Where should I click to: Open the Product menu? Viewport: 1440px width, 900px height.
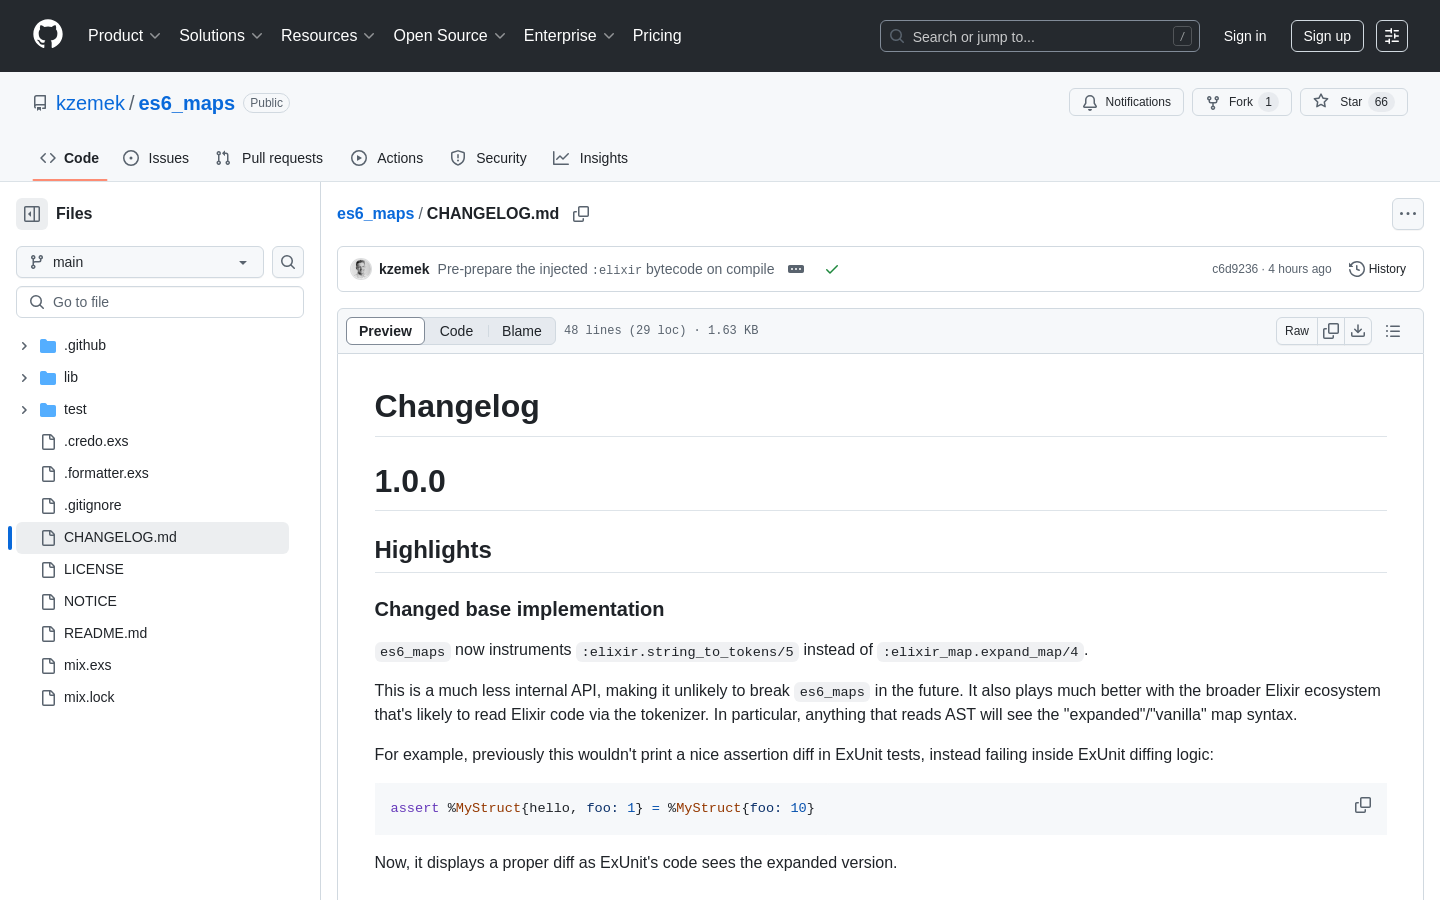(x=124, y=36)
